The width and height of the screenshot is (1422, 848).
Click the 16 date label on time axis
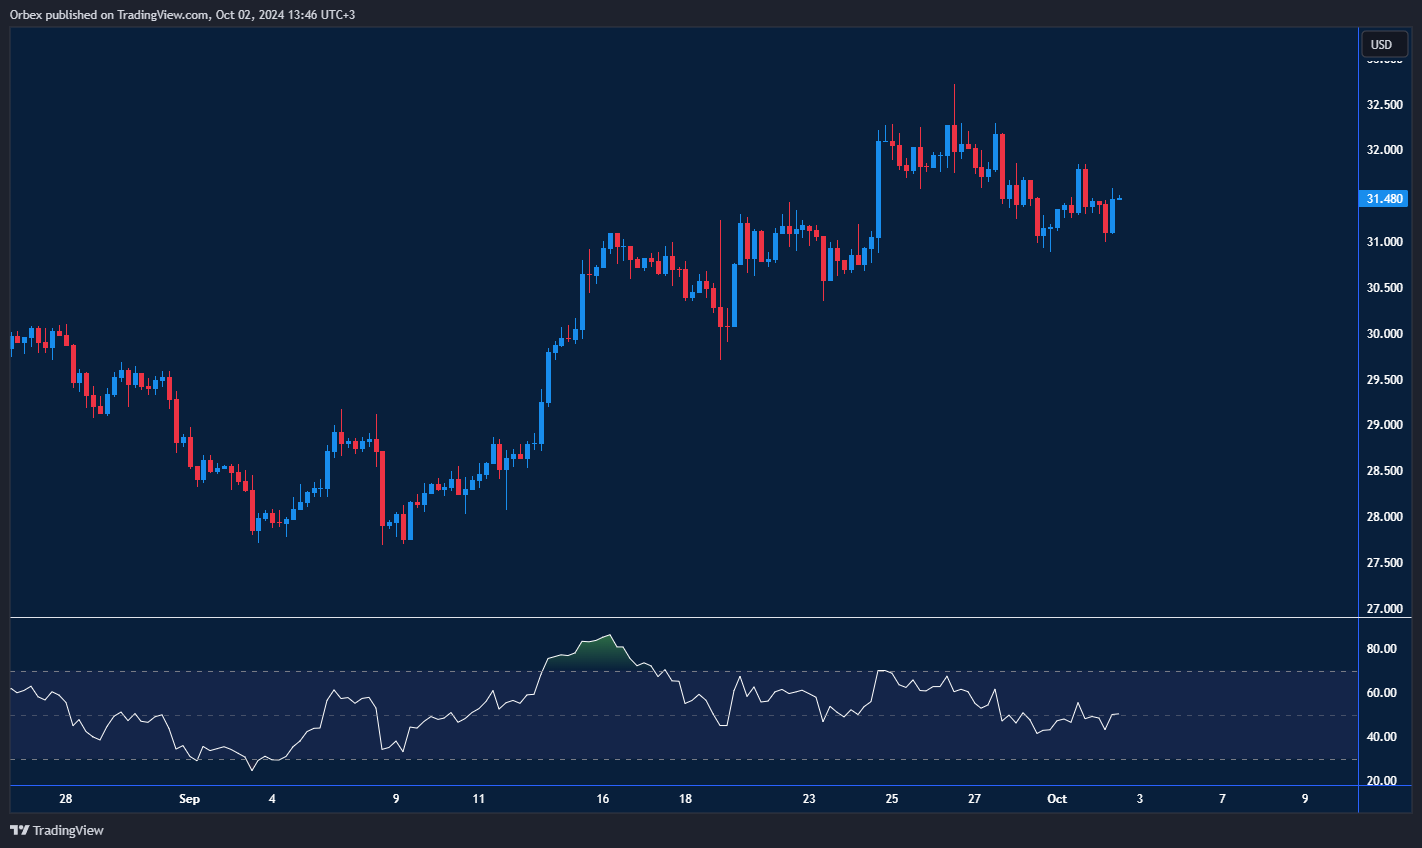(x=603, y=799)
